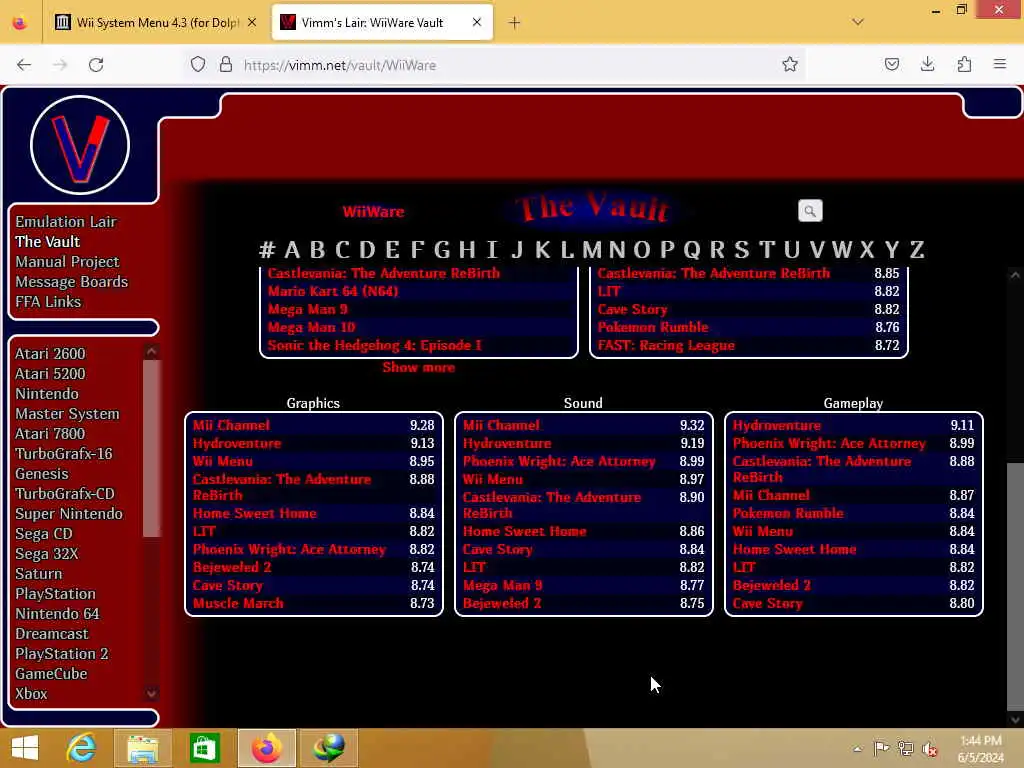Select Nintendo 64 in the console list
The image size is (1024, 768).
pos(57,614)
